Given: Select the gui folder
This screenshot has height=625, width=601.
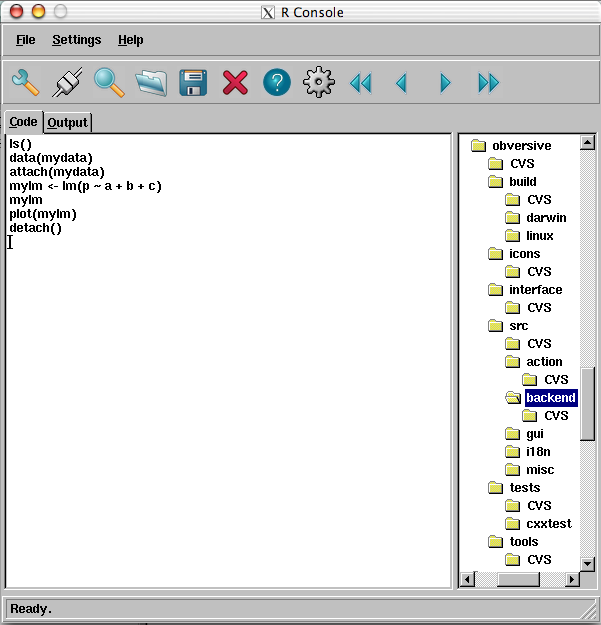Looking at the screenshot, I should pyautogui.click(x=534, y=434).
